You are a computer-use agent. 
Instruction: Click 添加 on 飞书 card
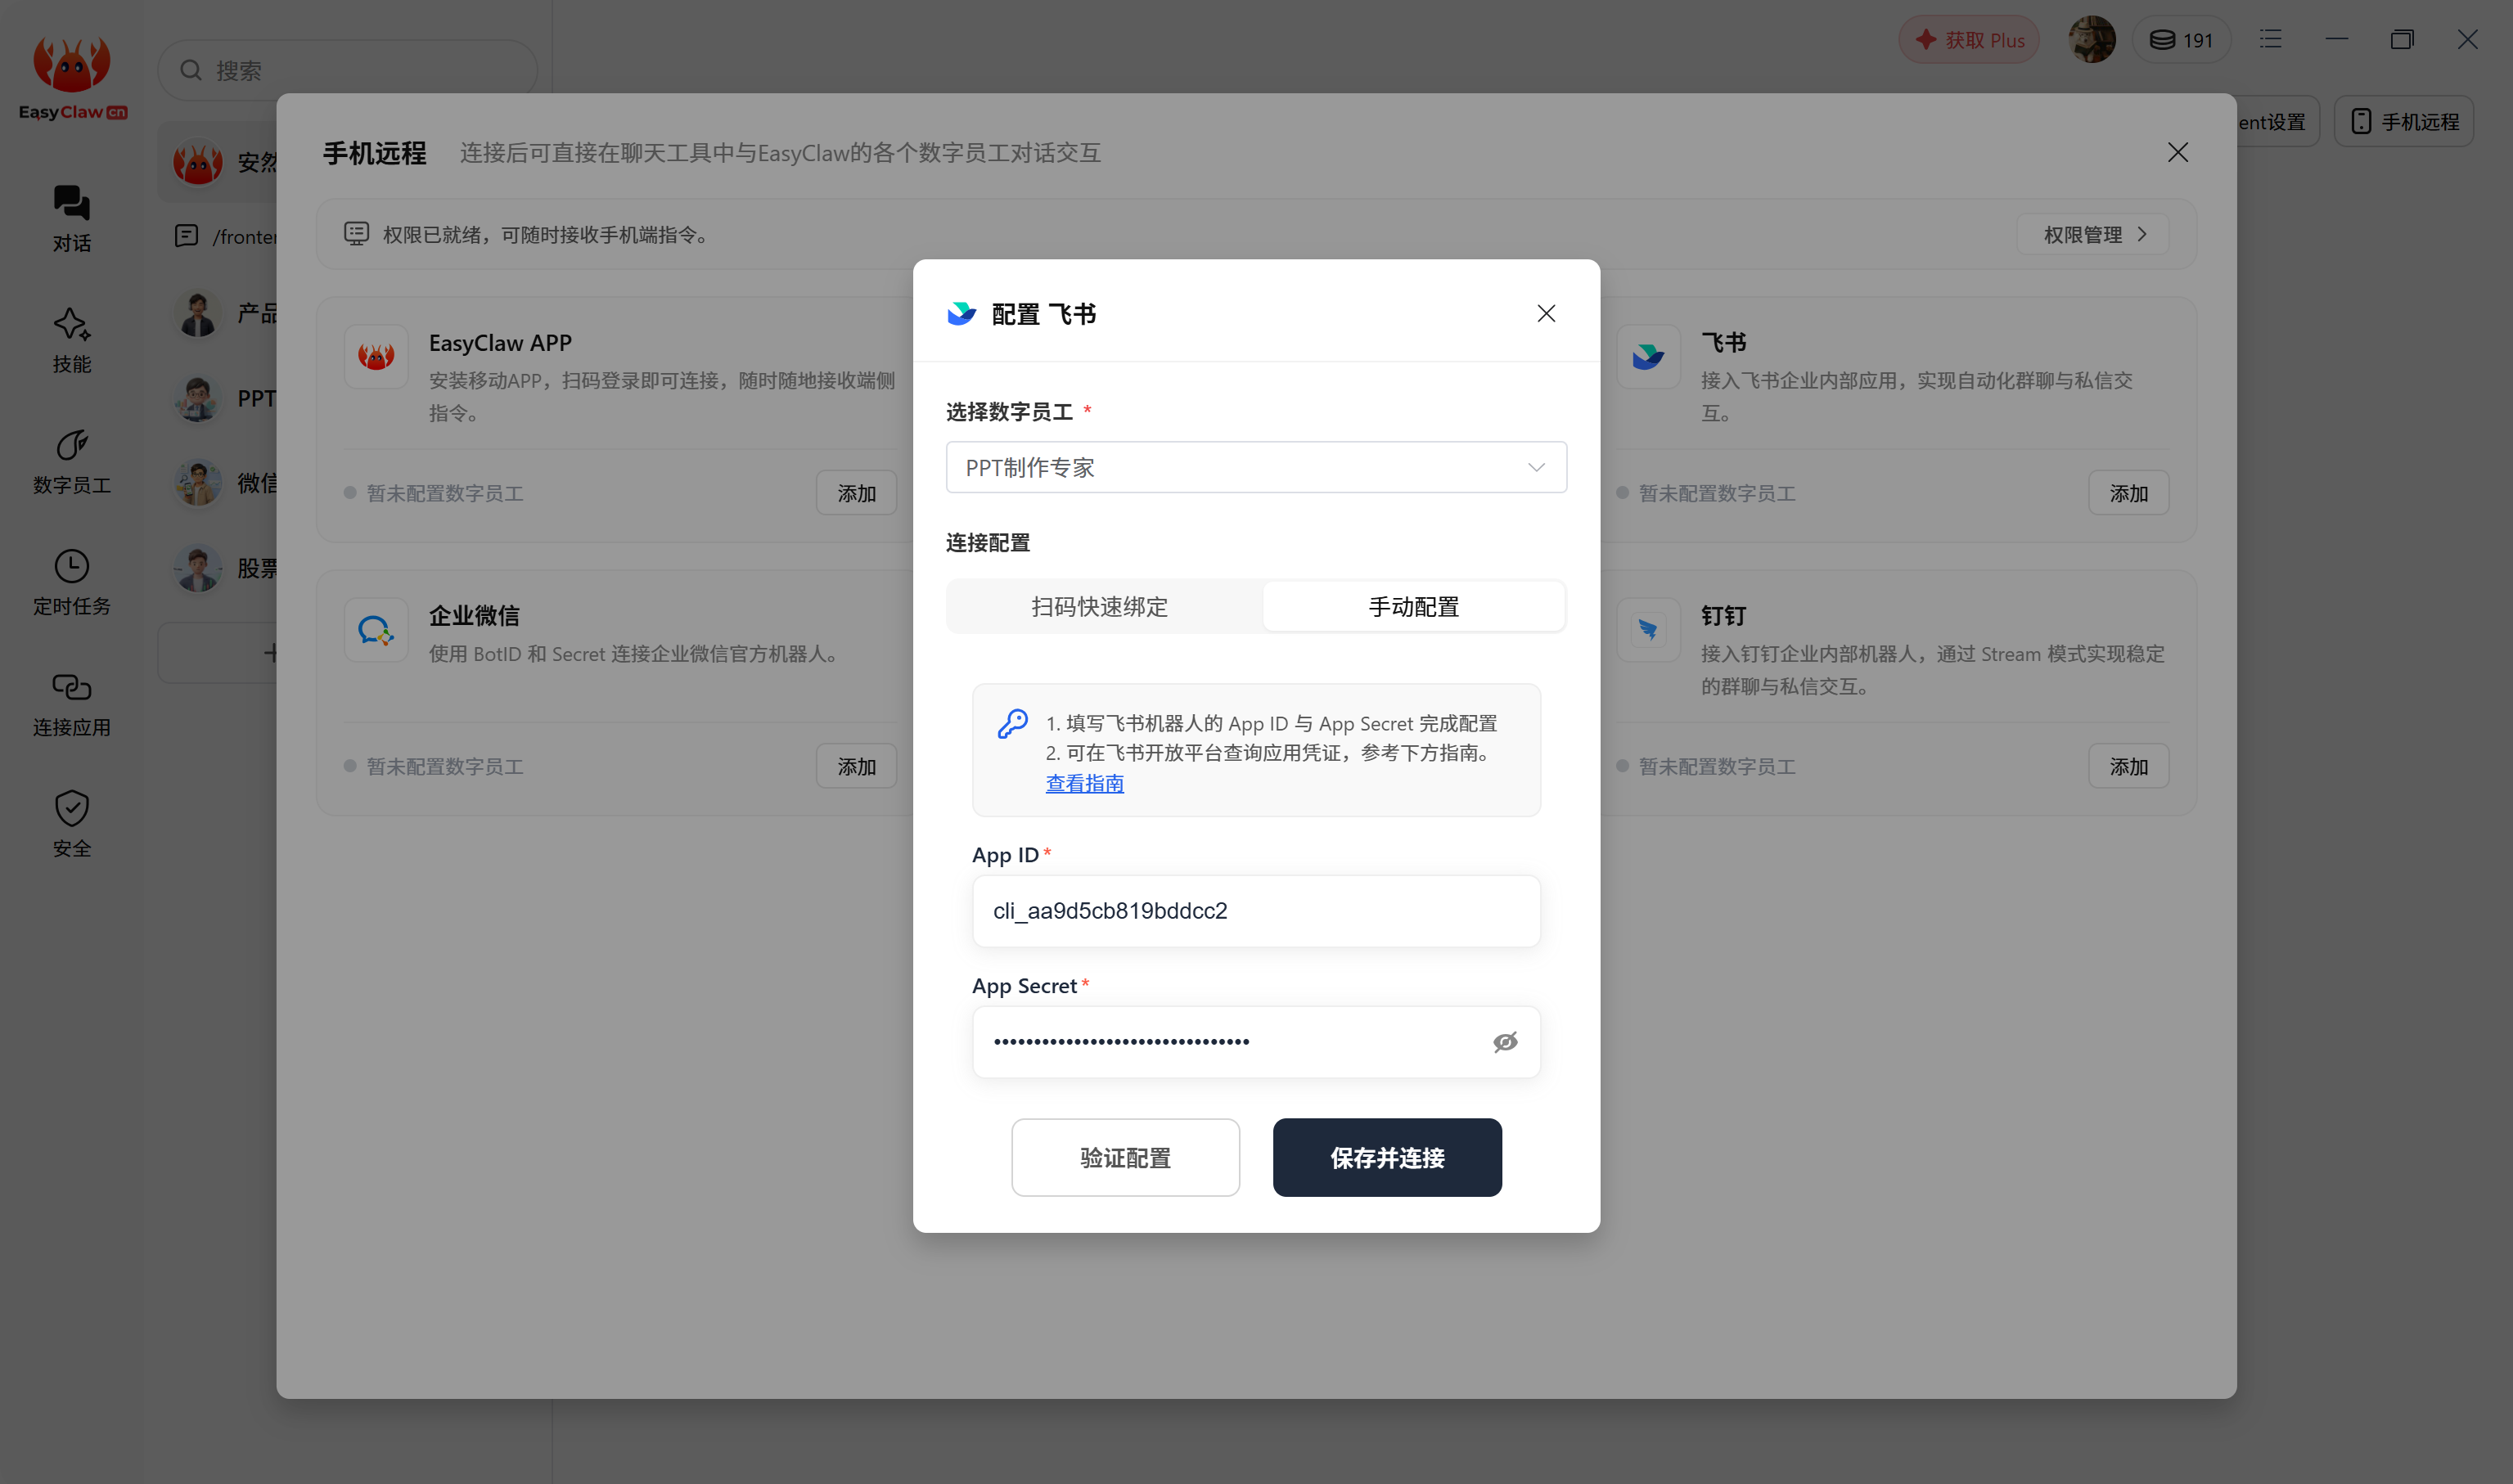[2128, 493]
